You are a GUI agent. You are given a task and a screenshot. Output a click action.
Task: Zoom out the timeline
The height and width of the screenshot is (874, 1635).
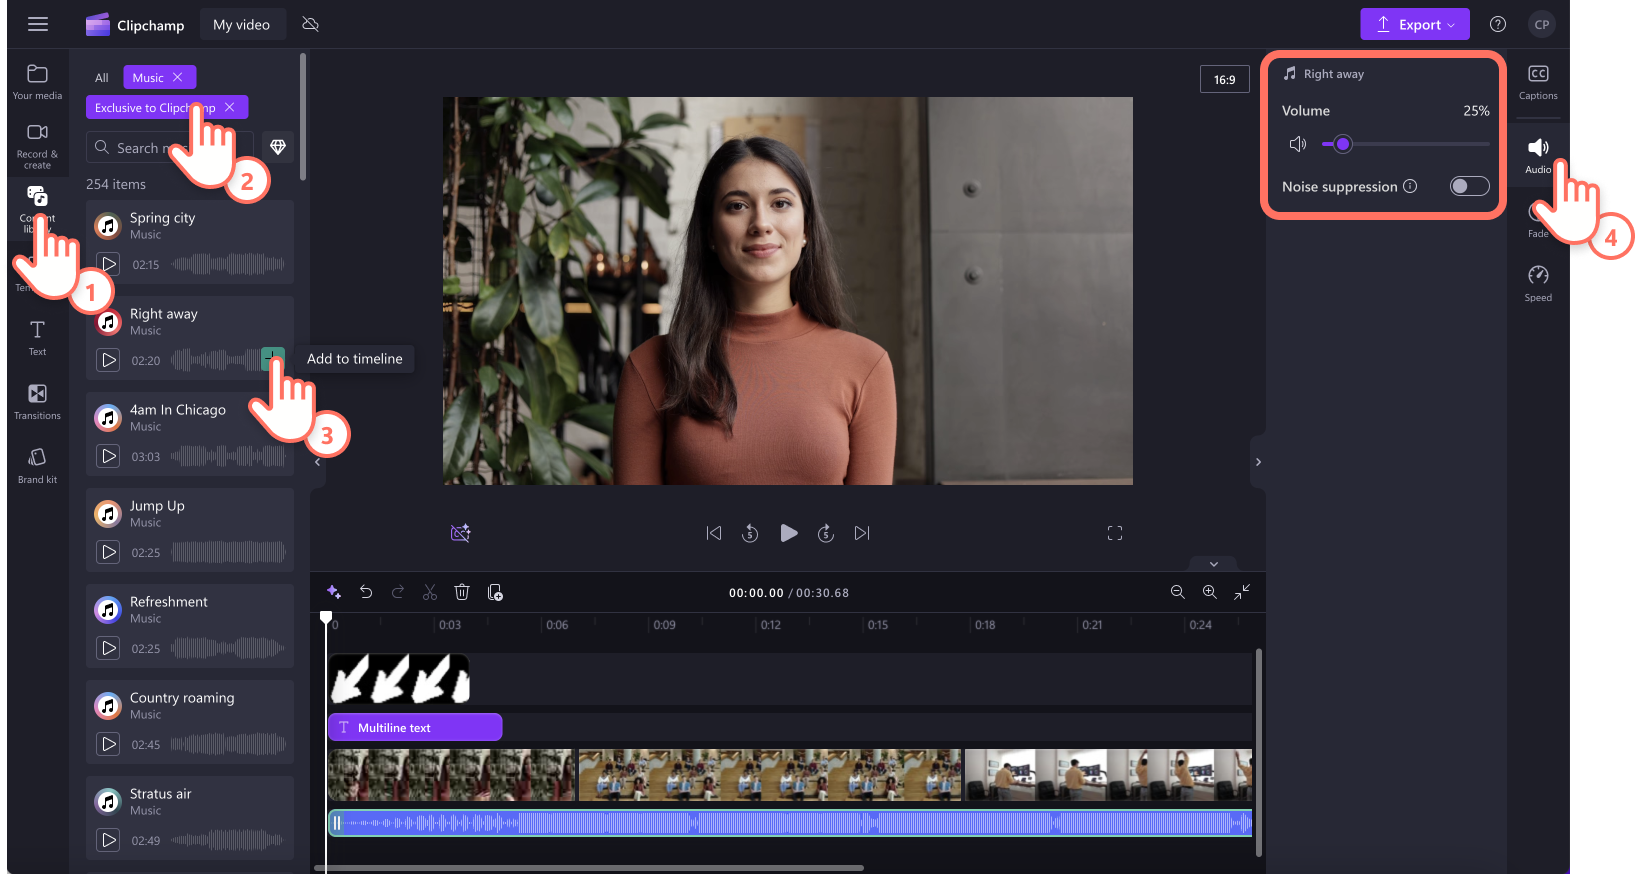(x=1178, y=592)
